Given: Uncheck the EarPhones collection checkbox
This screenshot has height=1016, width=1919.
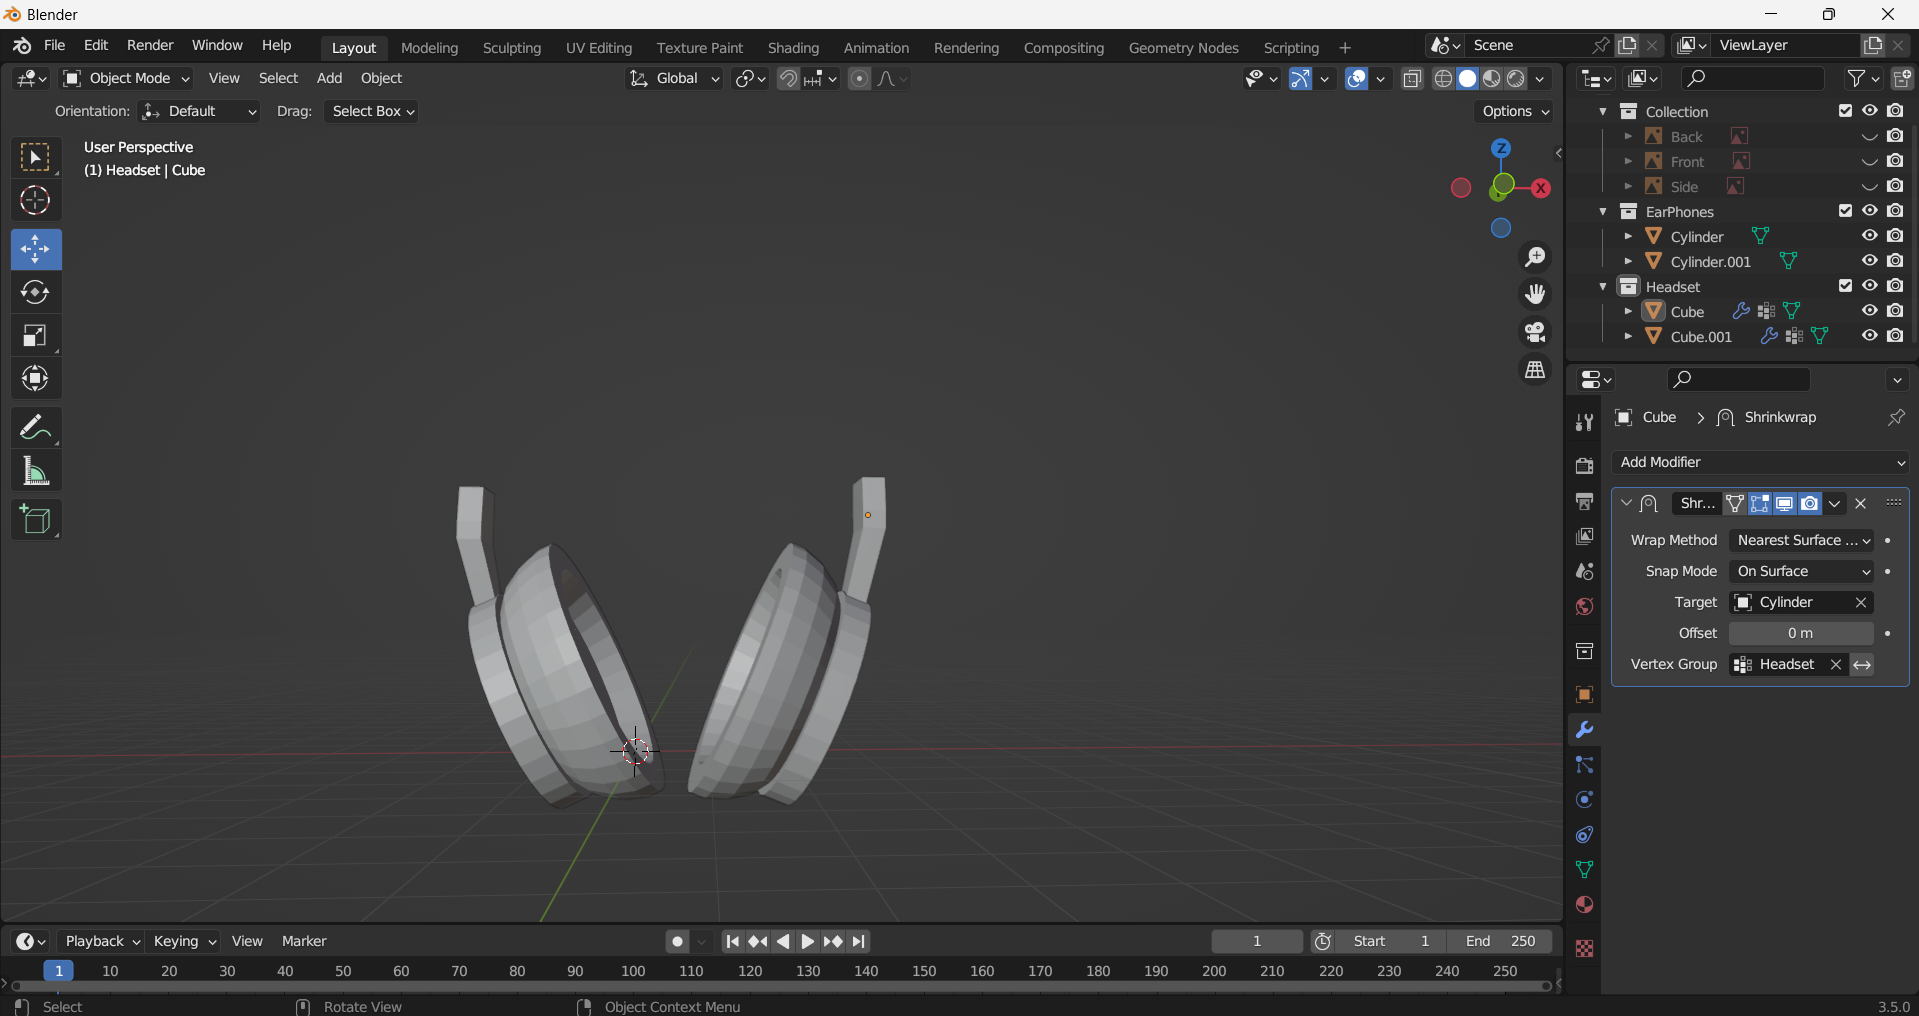Looking at the screenshot, I should tap(1845, 211).
